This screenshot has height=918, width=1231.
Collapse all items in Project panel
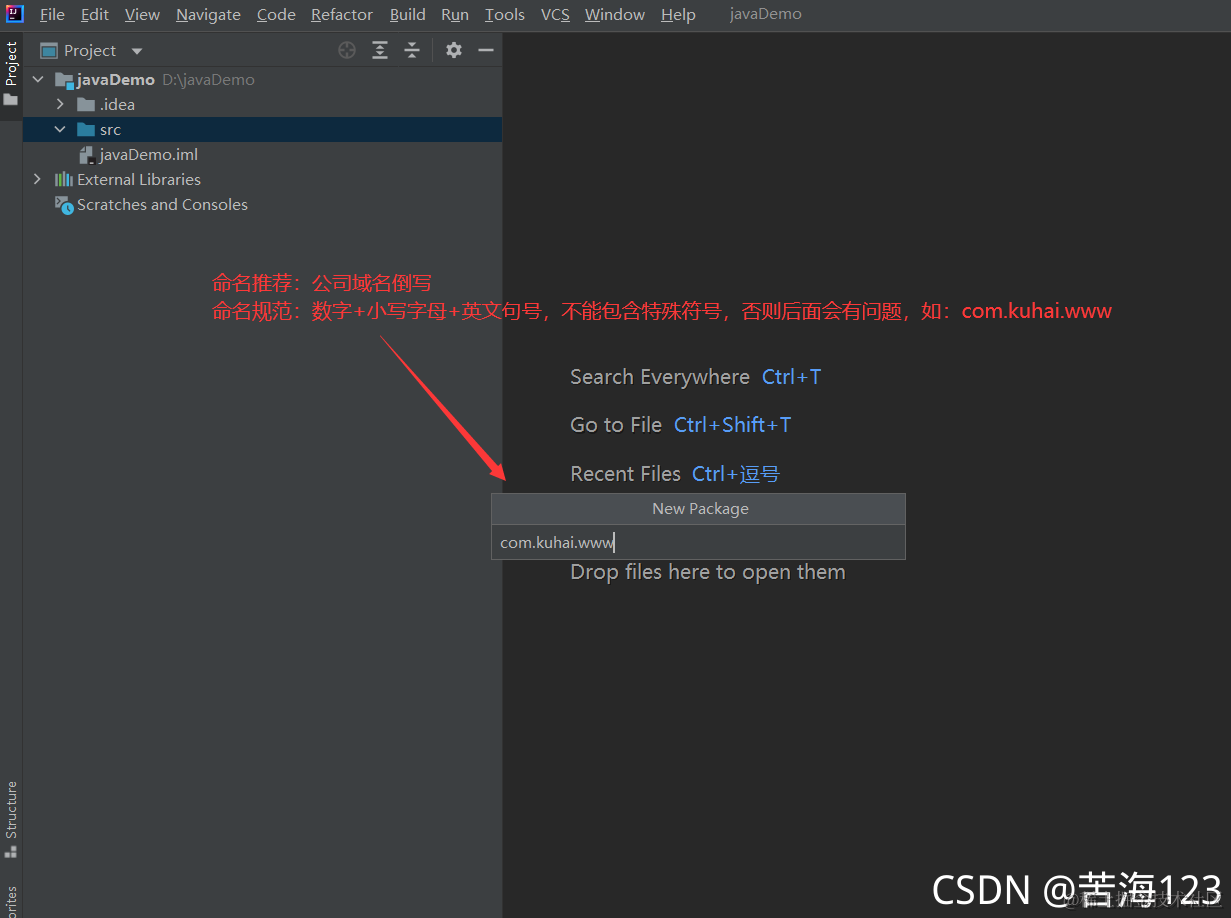[412, 50]
